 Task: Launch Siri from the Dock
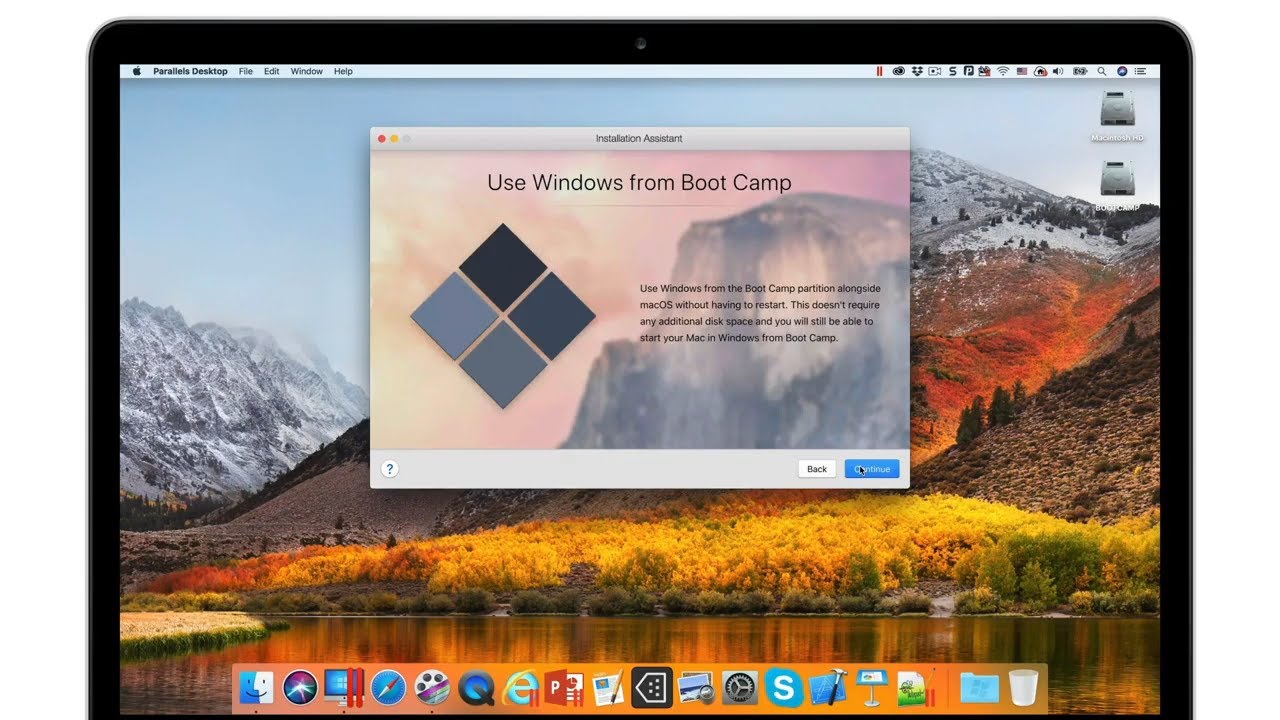300,687
